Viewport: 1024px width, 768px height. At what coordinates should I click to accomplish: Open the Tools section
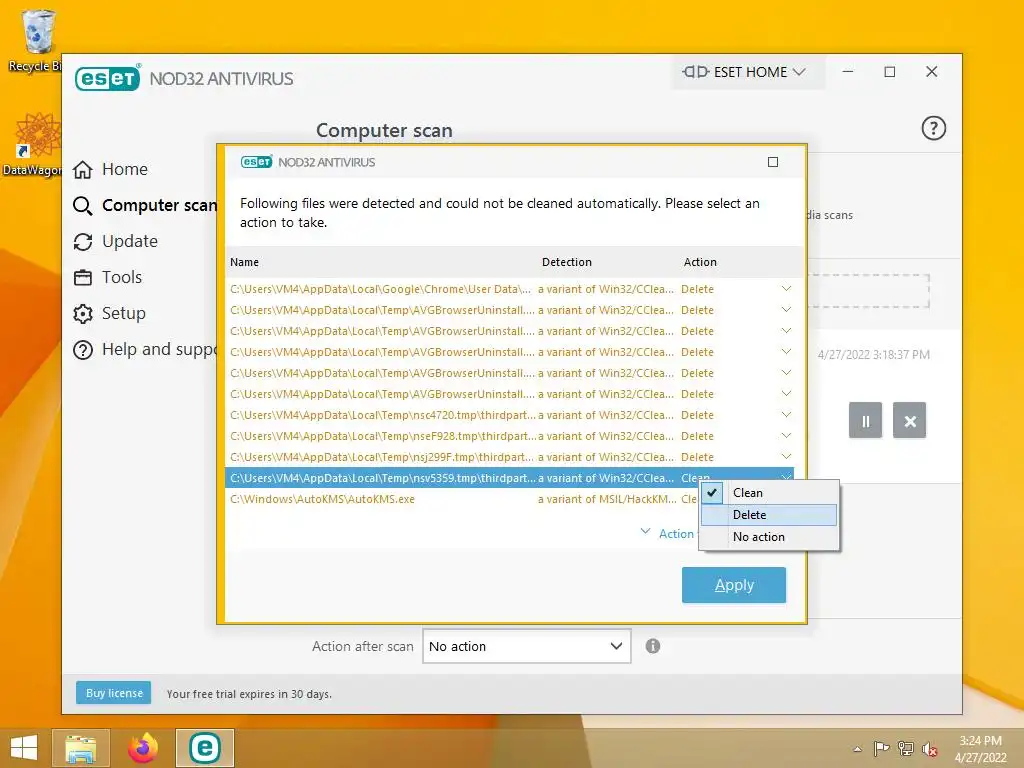coord(121,277)
